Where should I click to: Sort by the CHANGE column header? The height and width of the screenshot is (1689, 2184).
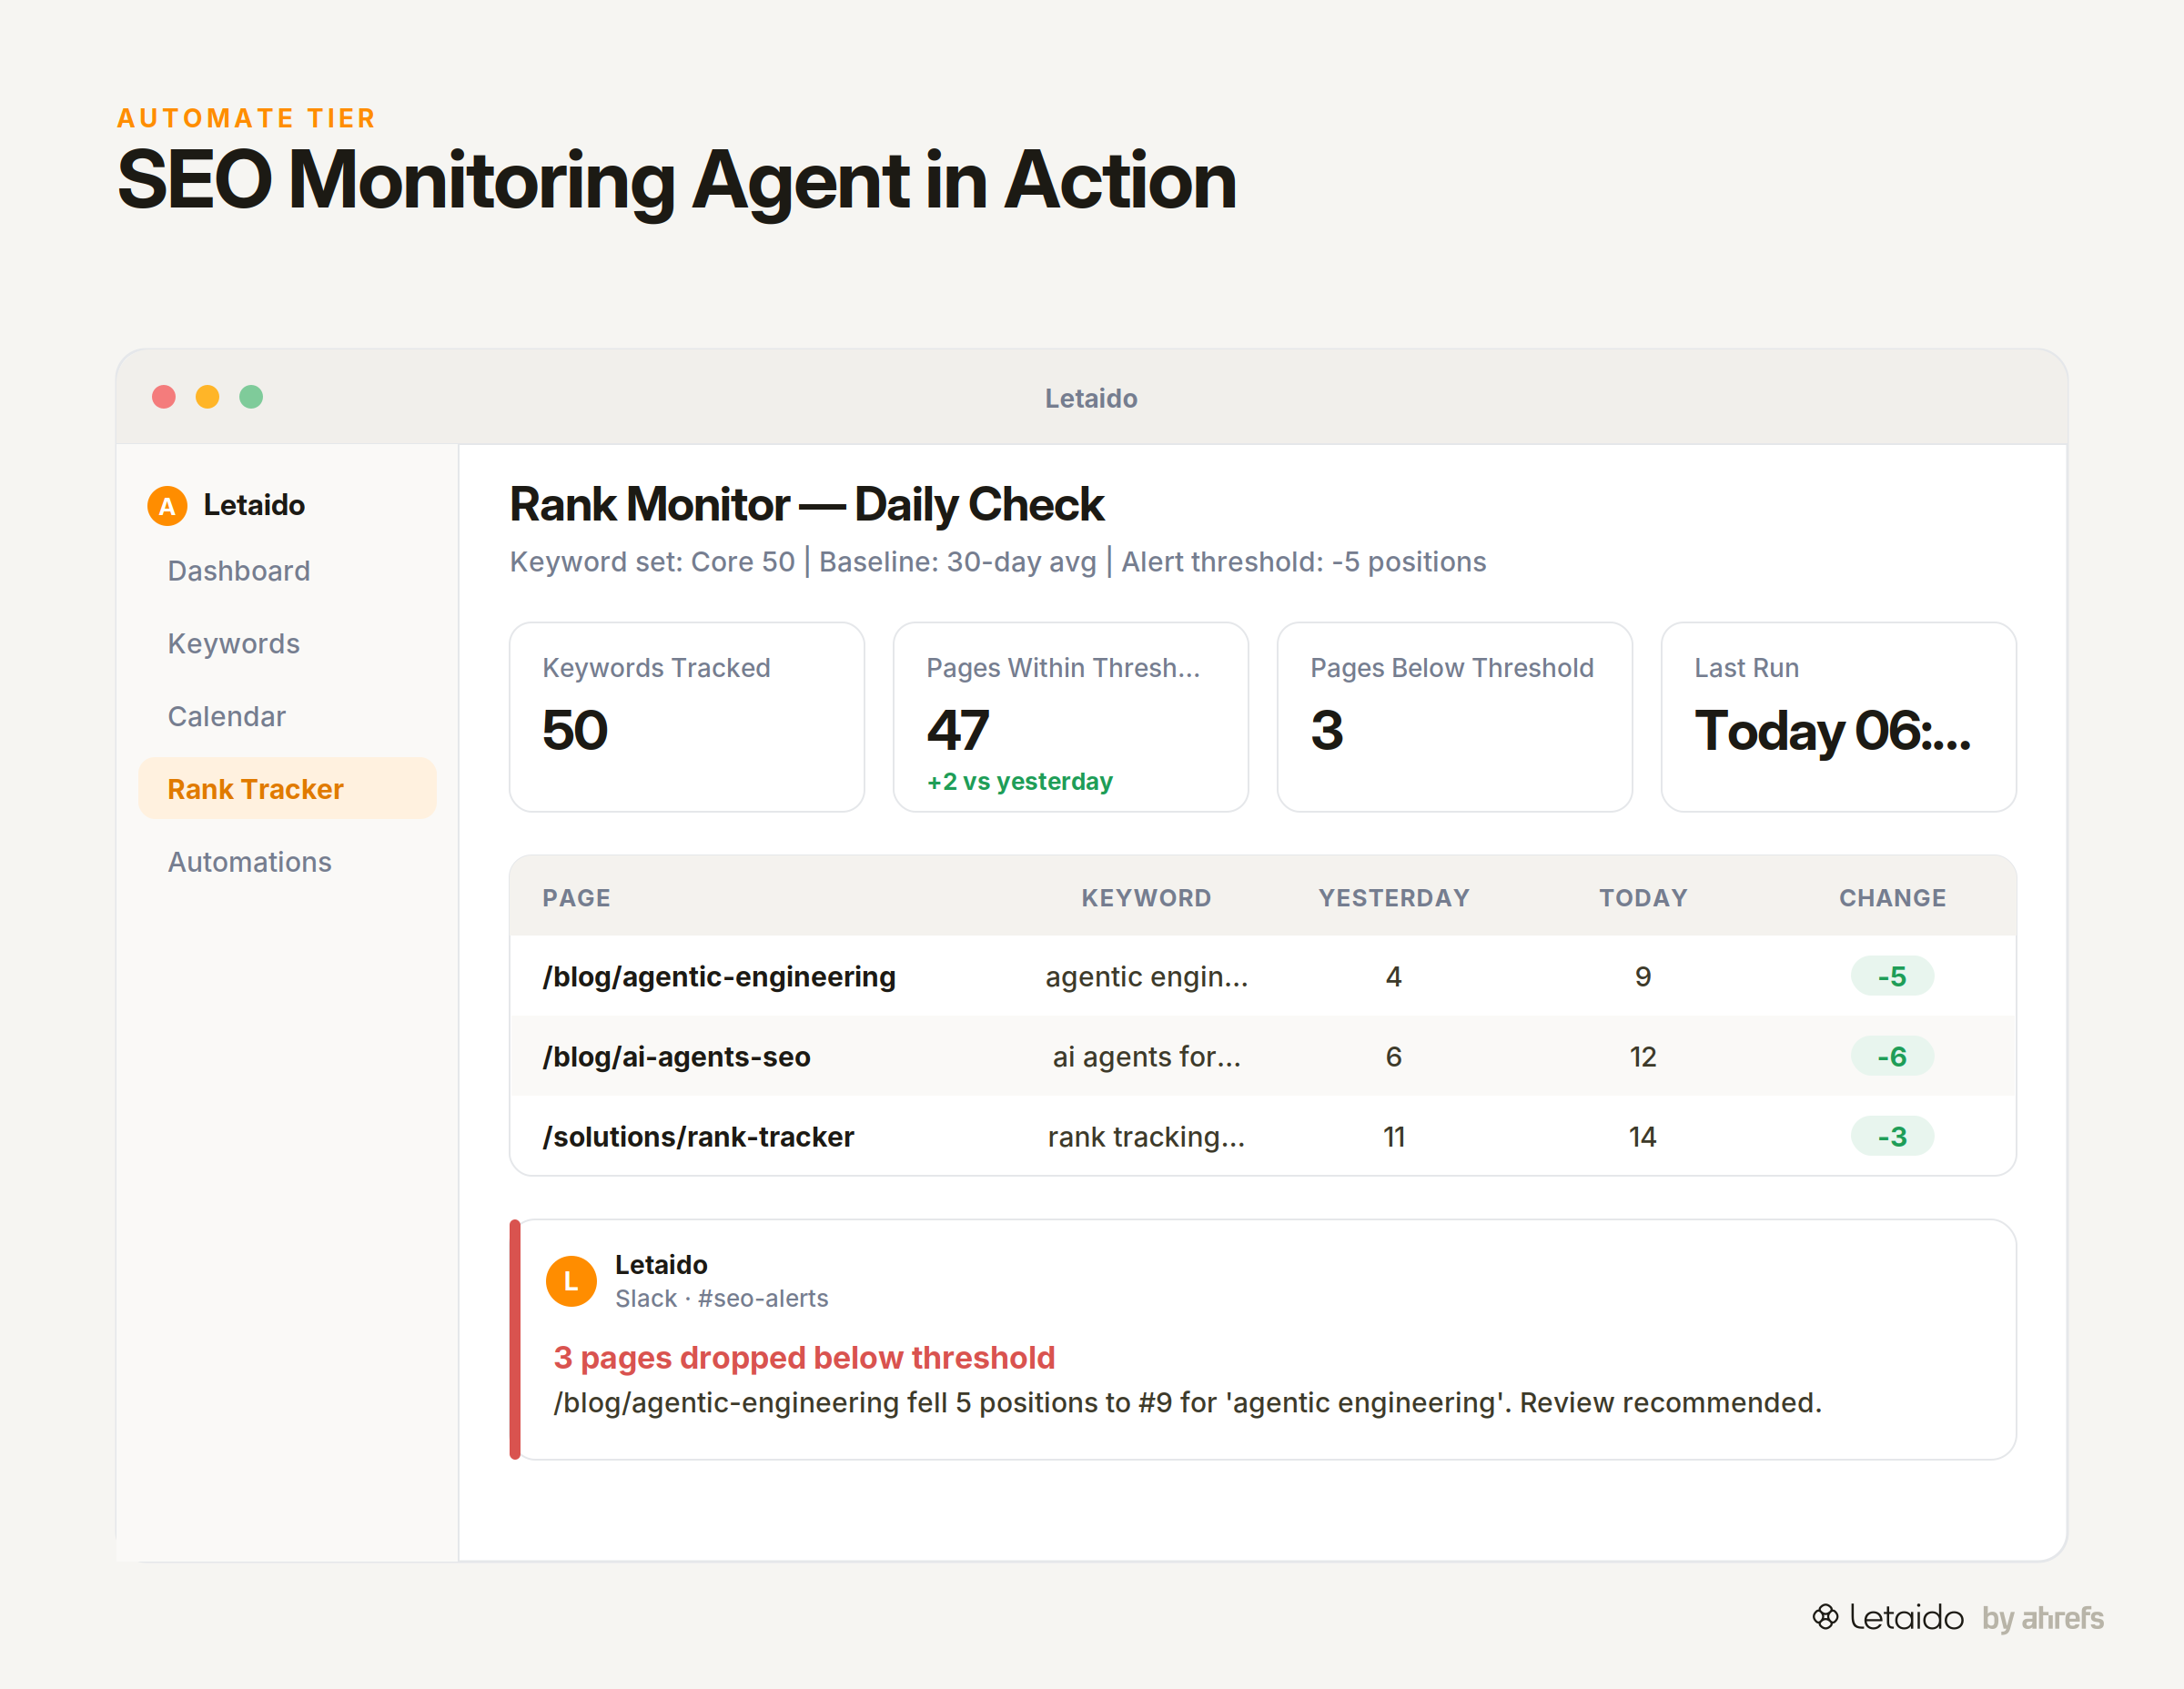tap(1892, 898)
